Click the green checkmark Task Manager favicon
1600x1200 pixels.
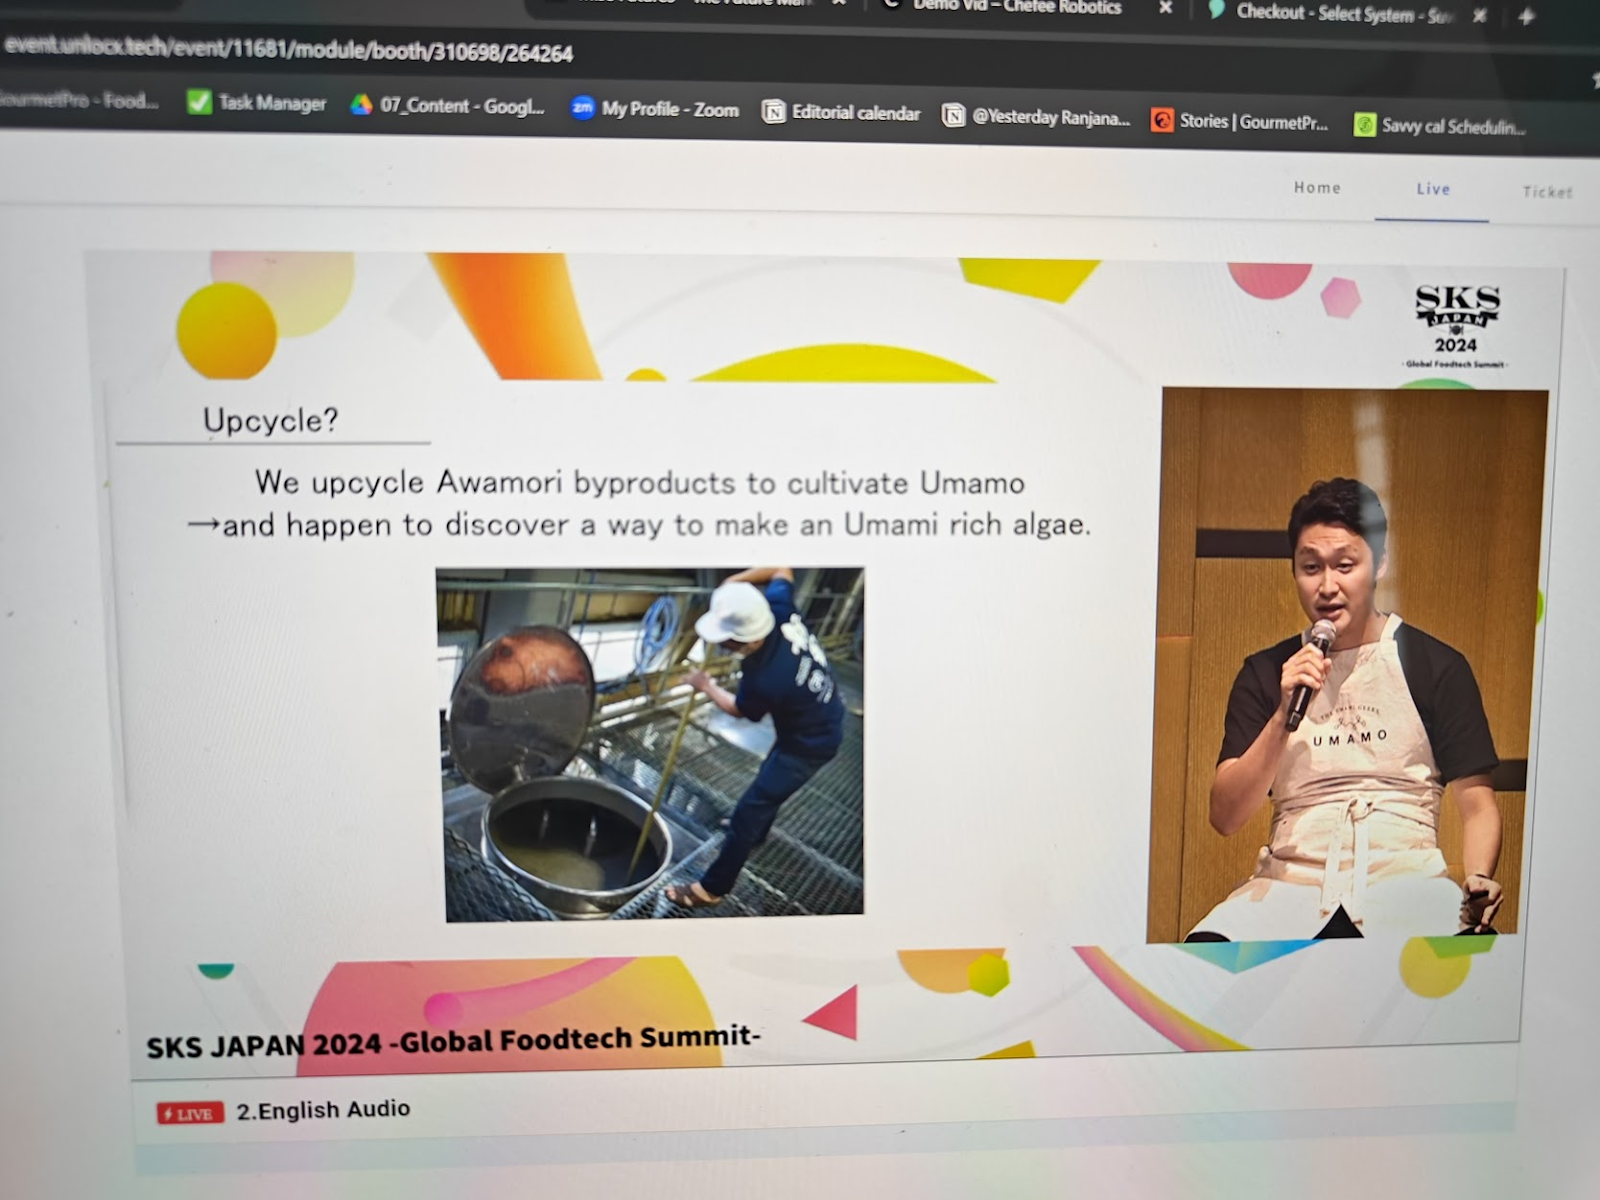(199, 102)
